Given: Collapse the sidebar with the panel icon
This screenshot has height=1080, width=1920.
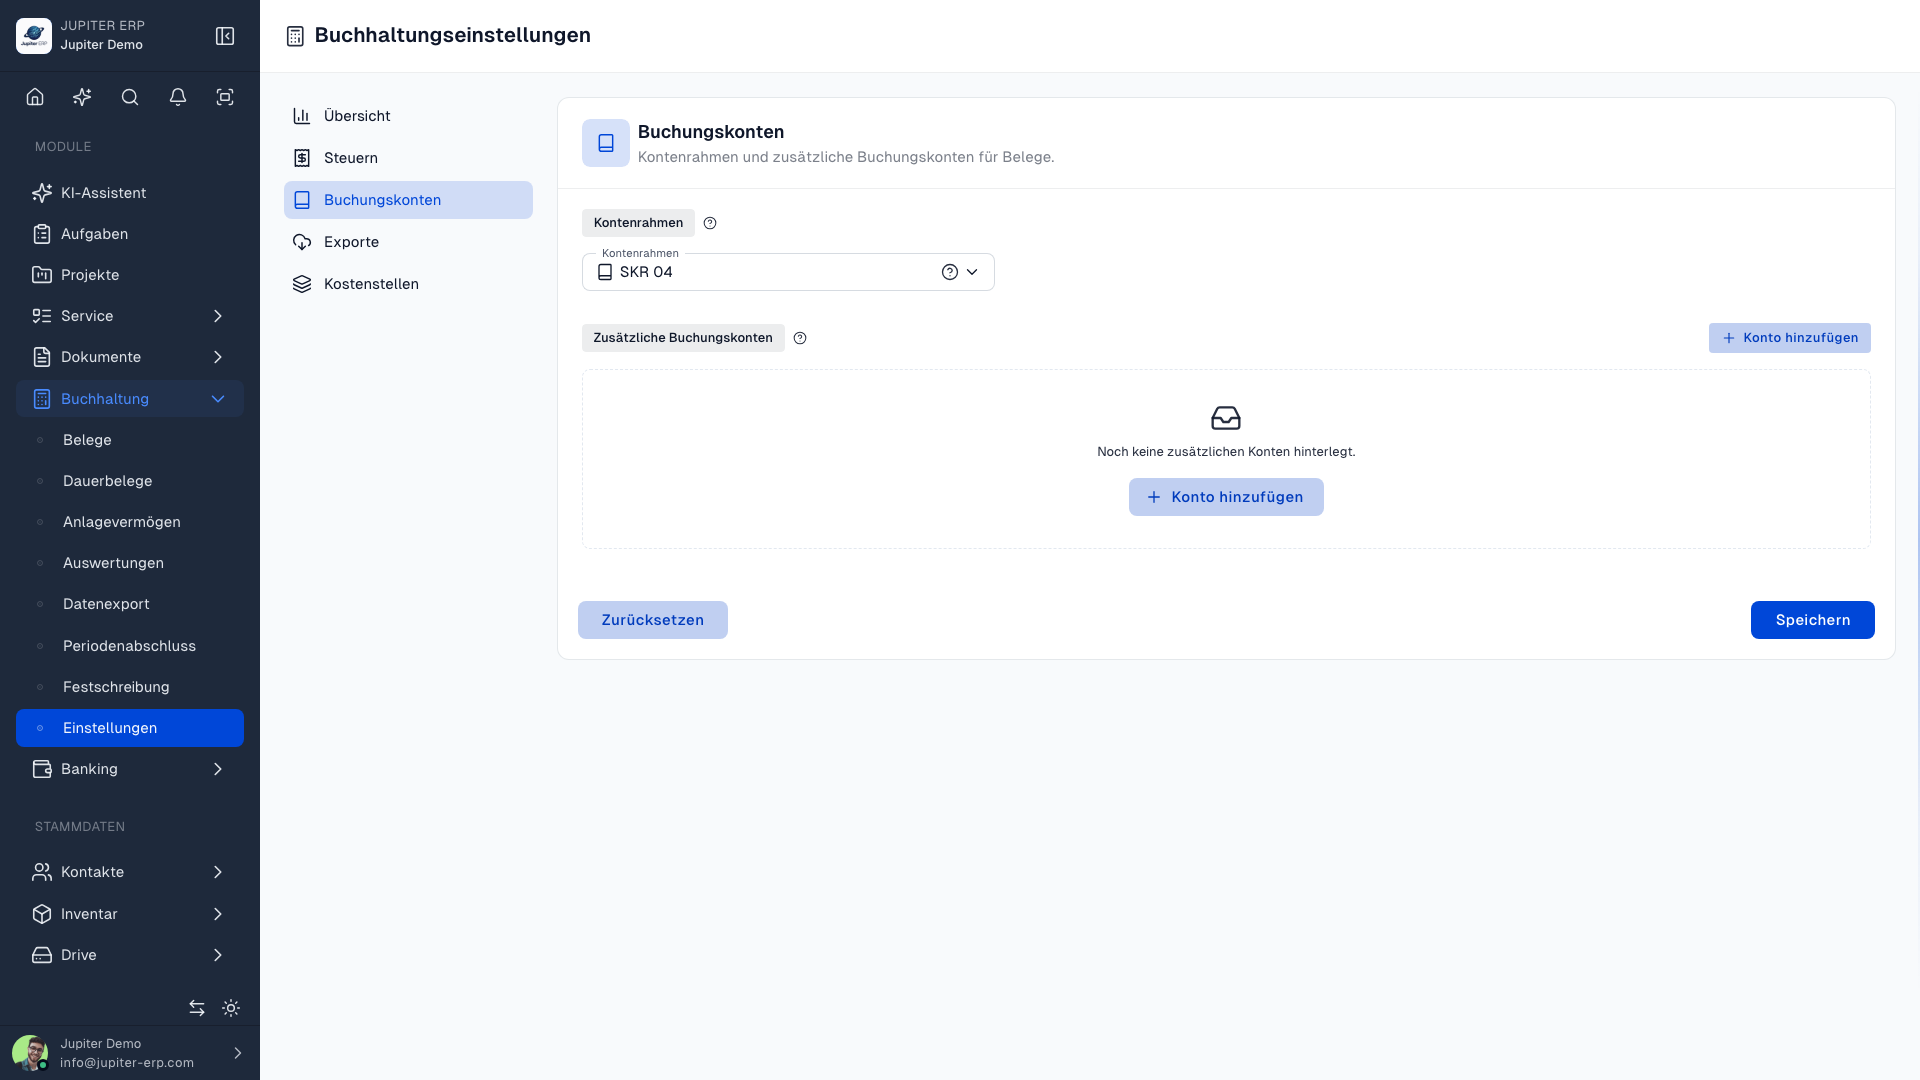Looking at the screenshot, I should pos(225,36).
